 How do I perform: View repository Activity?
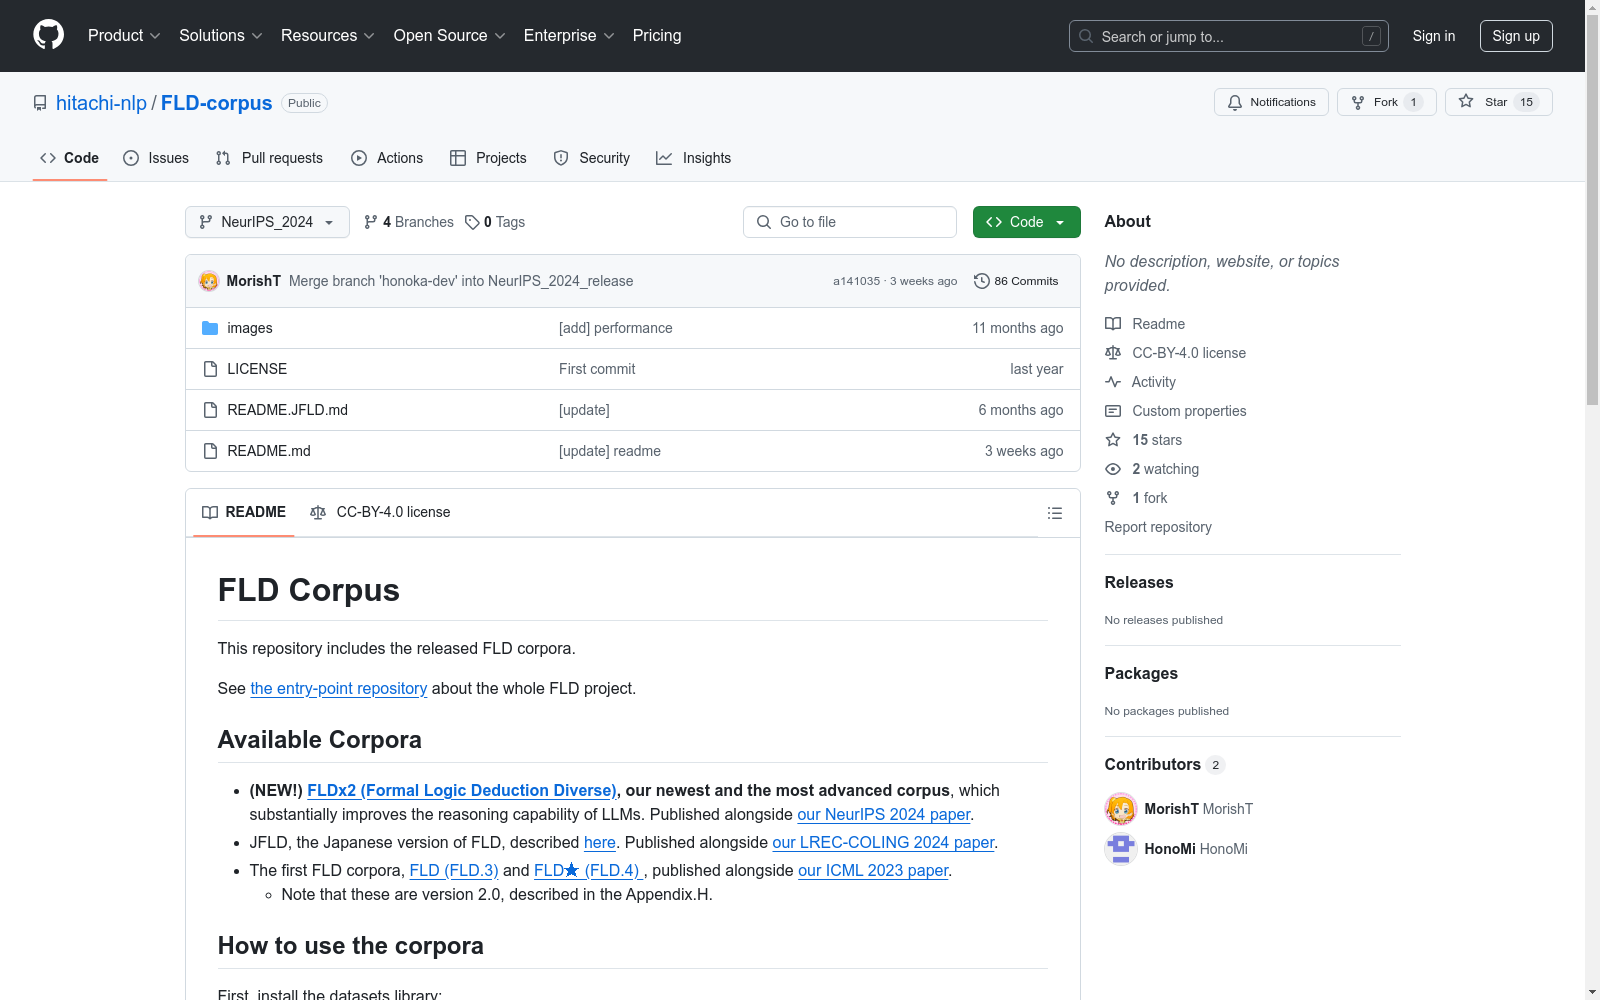point(1141,382)
